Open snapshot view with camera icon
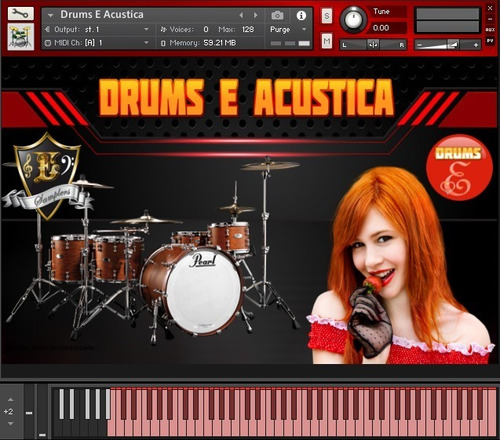The width and height of the screenshot is (500, 440). tap(277, 15)
